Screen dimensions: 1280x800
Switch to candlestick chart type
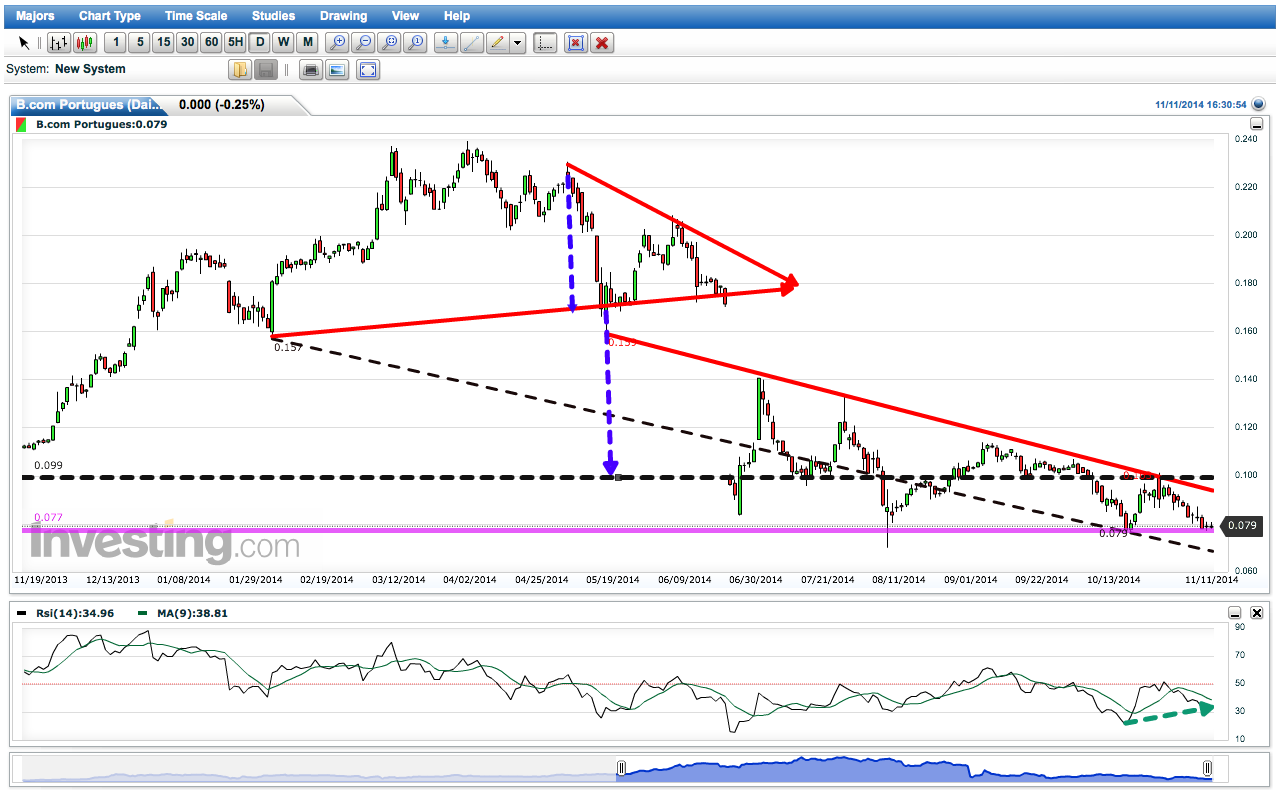click(x=84, y=43)
